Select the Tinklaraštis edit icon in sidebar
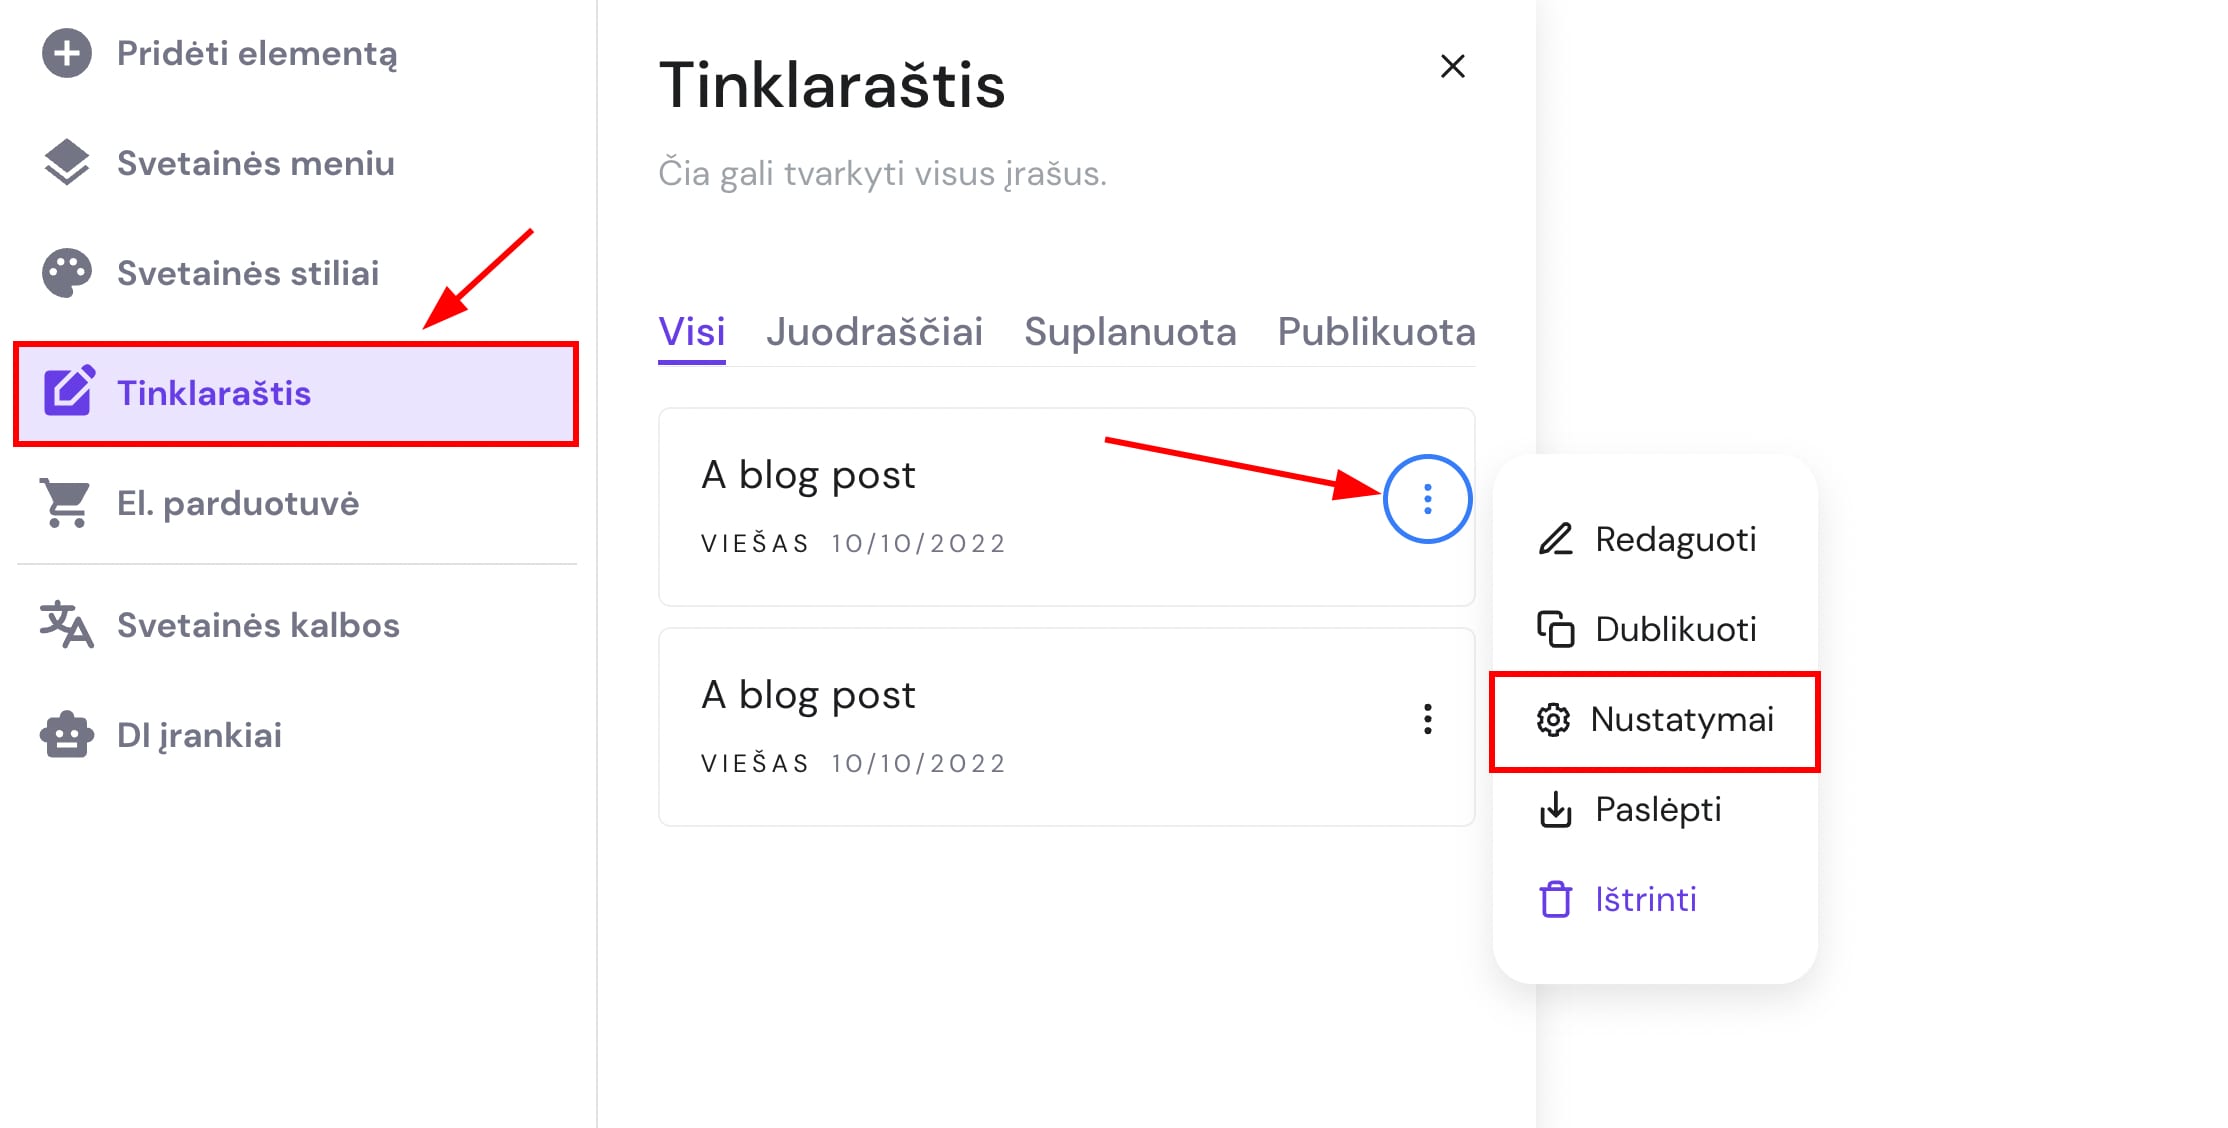The height and width of the screenshot is (1128, 2228). [x=68, y=392]
